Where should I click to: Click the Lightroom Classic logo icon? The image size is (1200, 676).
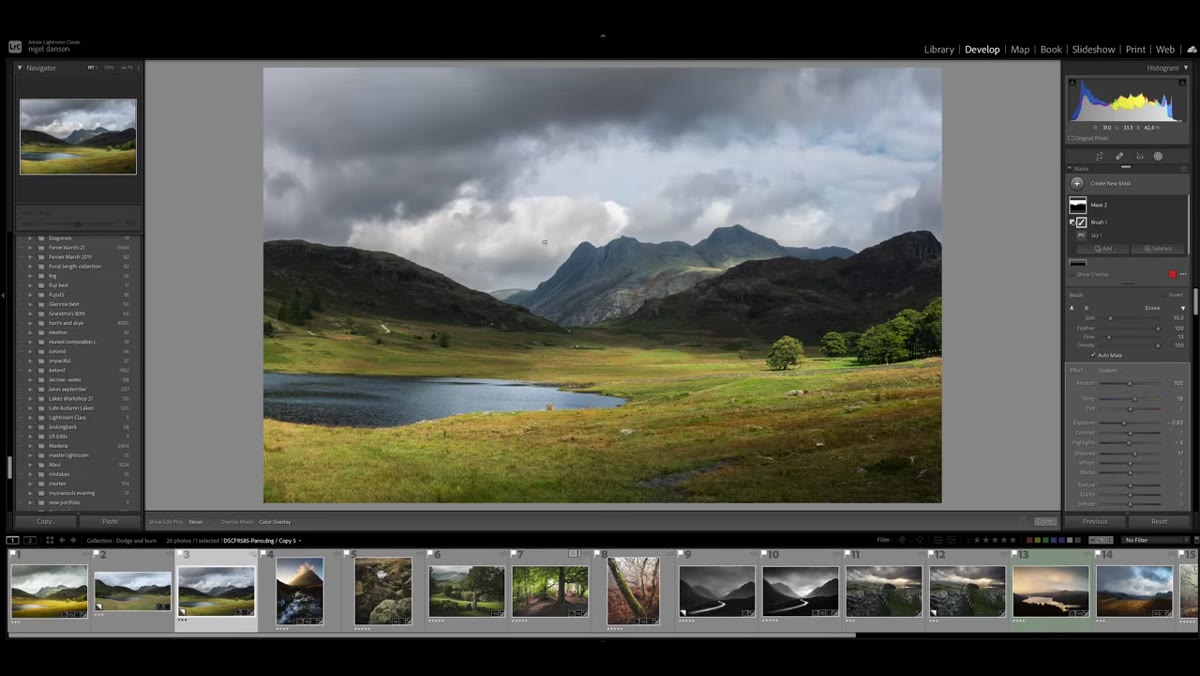tap(15, 46)
